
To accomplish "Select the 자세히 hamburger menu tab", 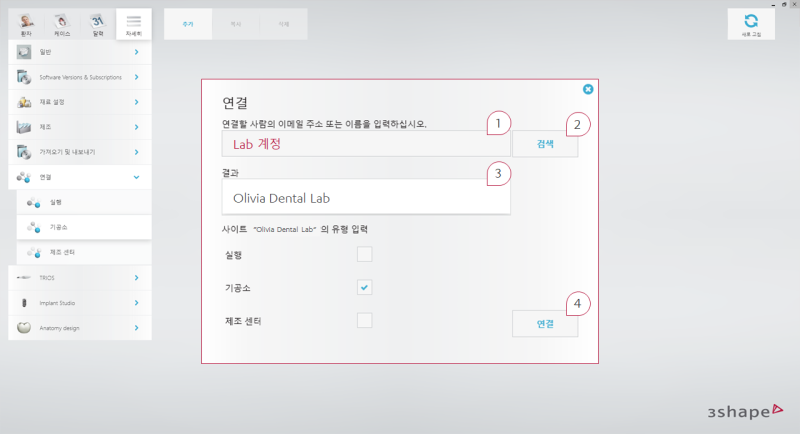I will [x=134, y=24].
